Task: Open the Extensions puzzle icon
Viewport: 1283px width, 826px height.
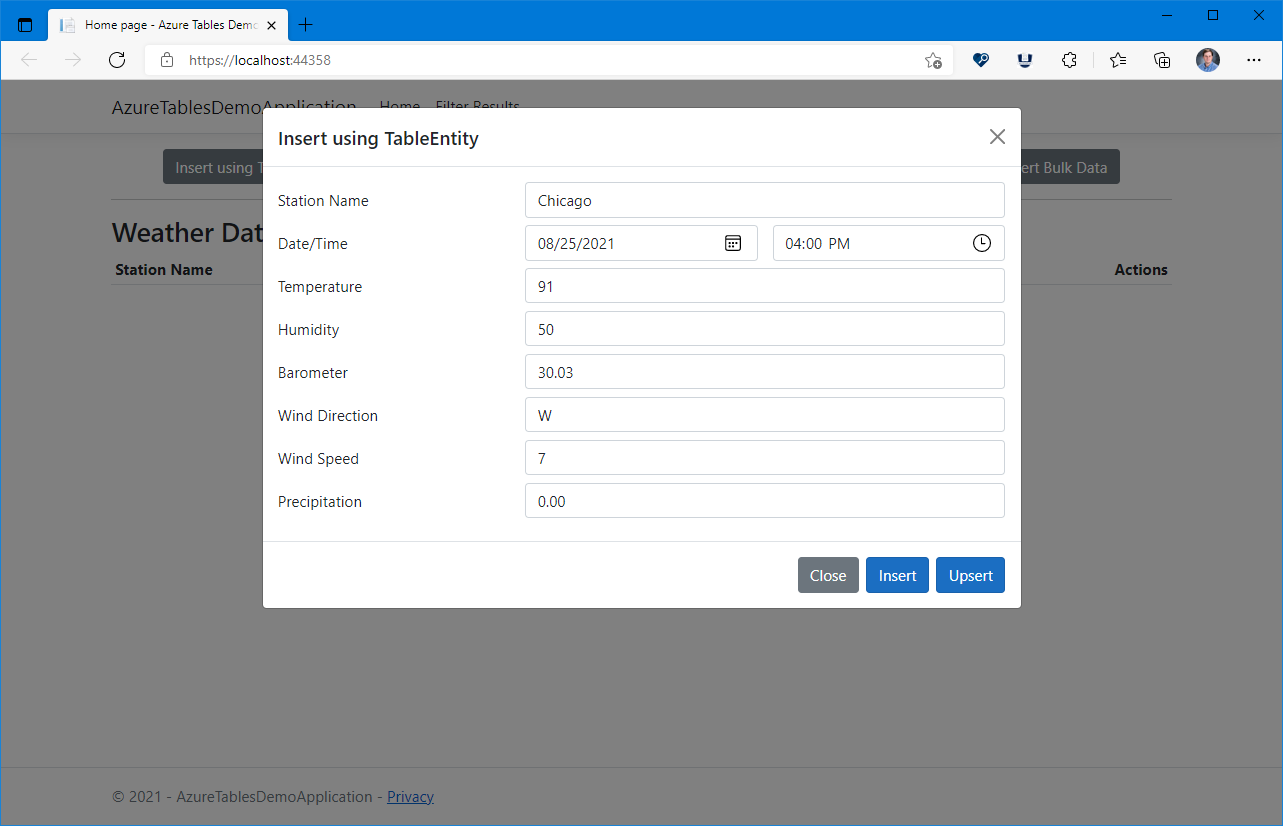Action: pyautogui.click(x=1069, y=60)
